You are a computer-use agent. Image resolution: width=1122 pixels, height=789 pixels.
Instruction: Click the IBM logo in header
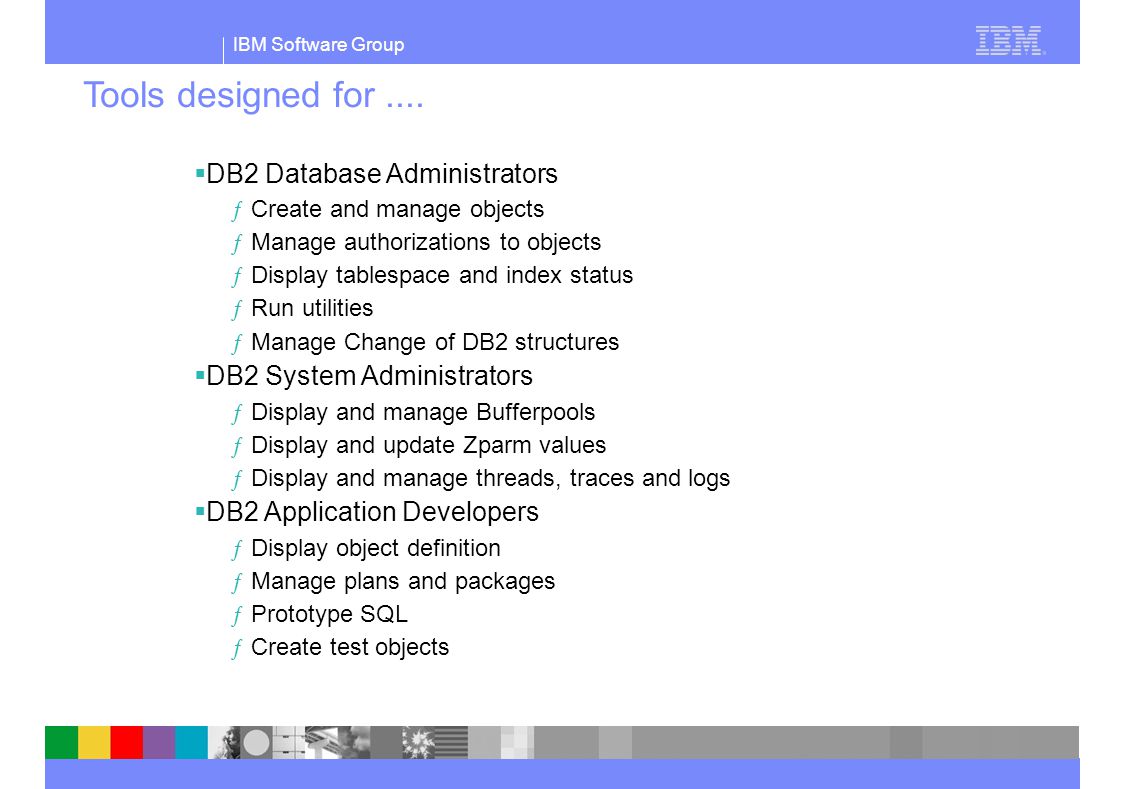click(x=1010, y=41)
